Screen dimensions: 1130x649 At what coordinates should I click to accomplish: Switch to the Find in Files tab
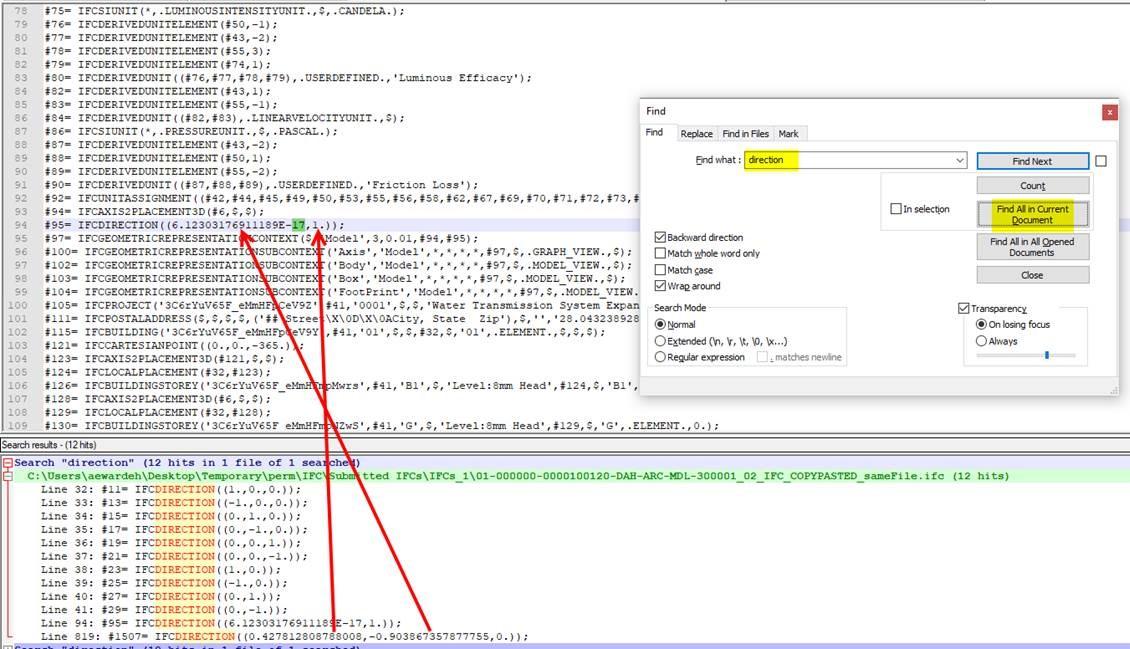tap(745, 134)
